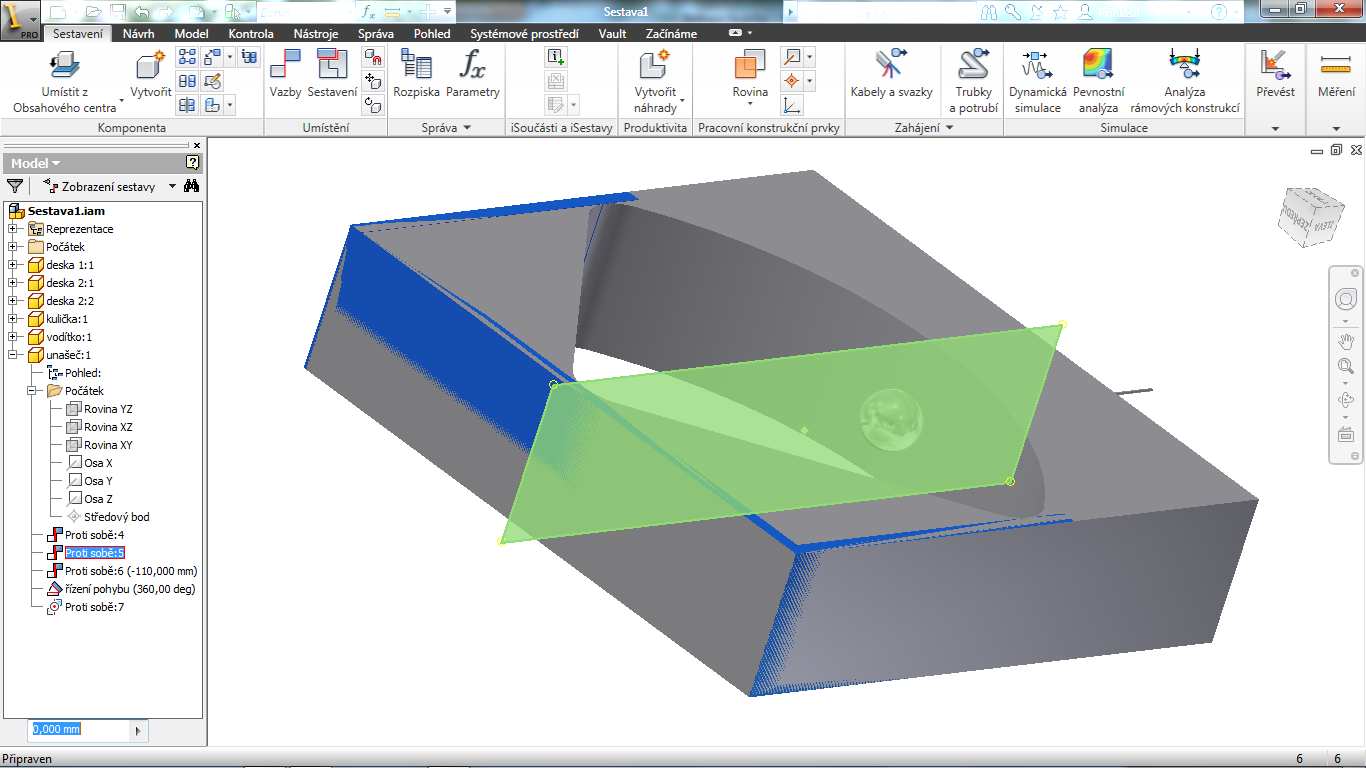
Task: Launch Kabely a svazky
Action: pyautogui.click(x=891, y=74)
